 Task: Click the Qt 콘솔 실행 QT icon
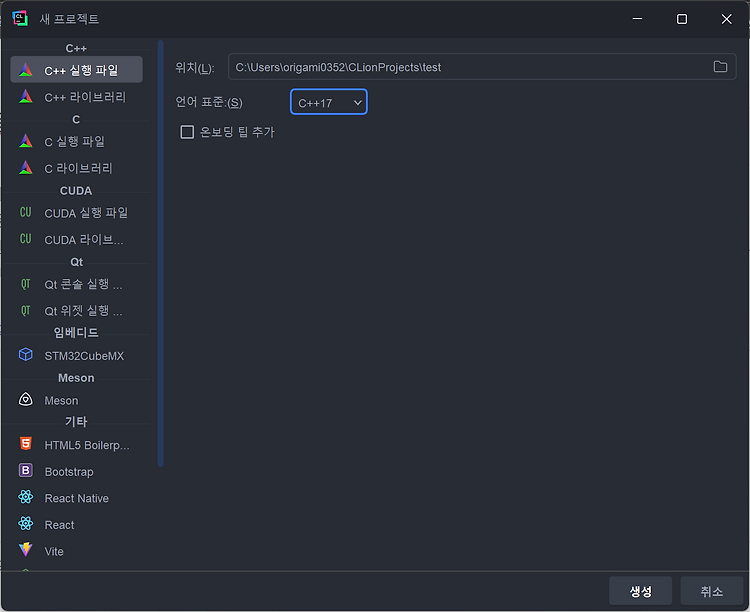(x=26, y=284)
